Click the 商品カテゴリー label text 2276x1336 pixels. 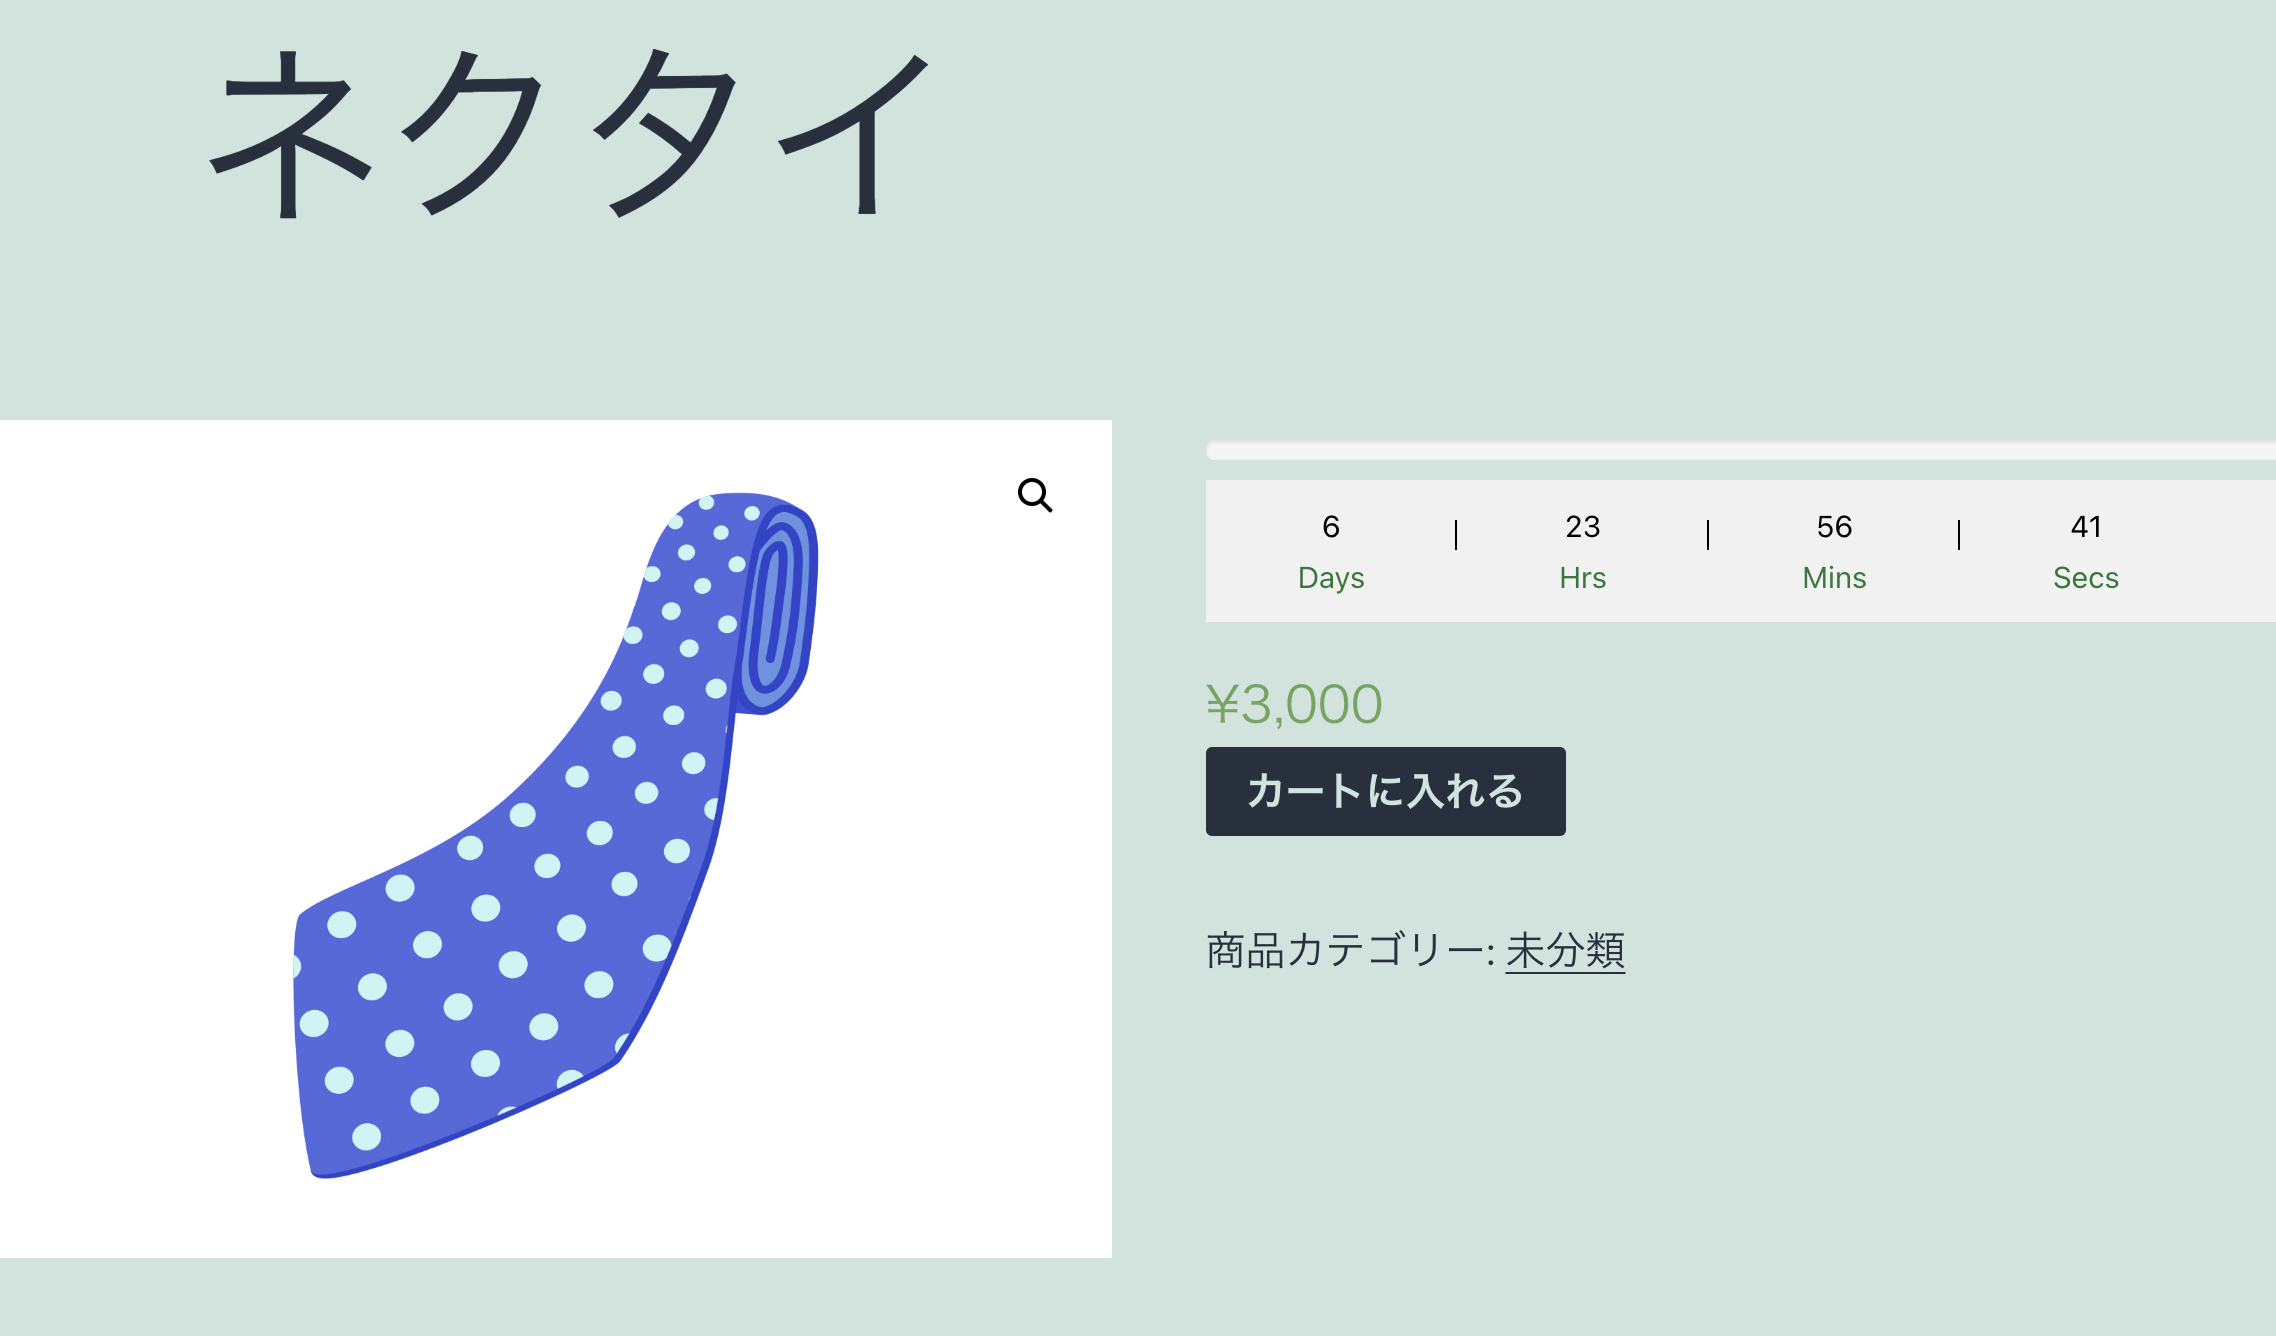pos(1350,950)
